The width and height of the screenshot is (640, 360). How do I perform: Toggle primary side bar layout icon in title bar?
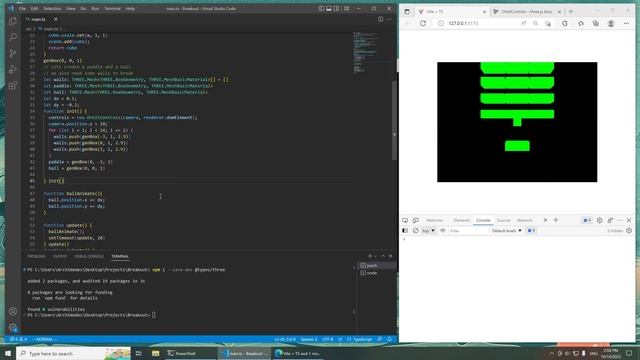[321, 8]
